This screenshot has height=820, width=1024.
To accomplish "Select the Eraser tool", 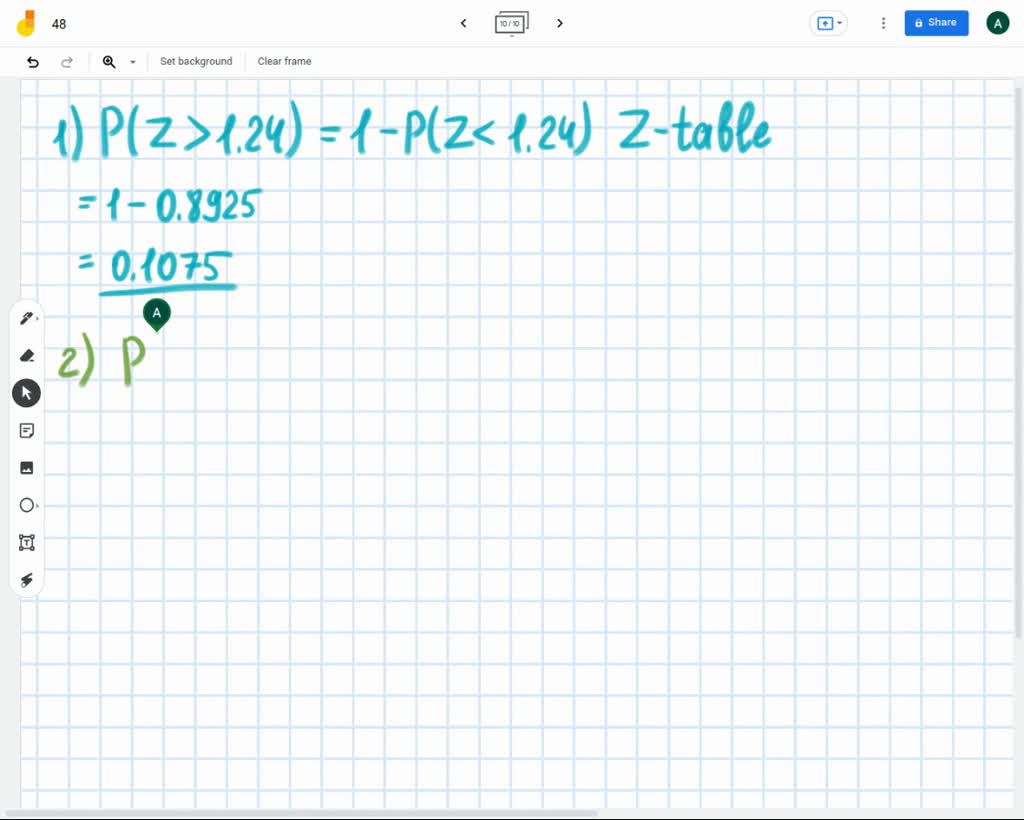I will point(26,355).
